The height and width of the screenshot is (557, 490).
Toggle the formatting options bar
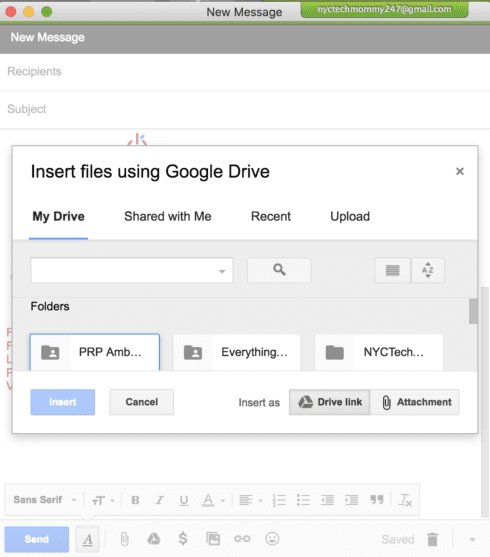coord(87,539)
